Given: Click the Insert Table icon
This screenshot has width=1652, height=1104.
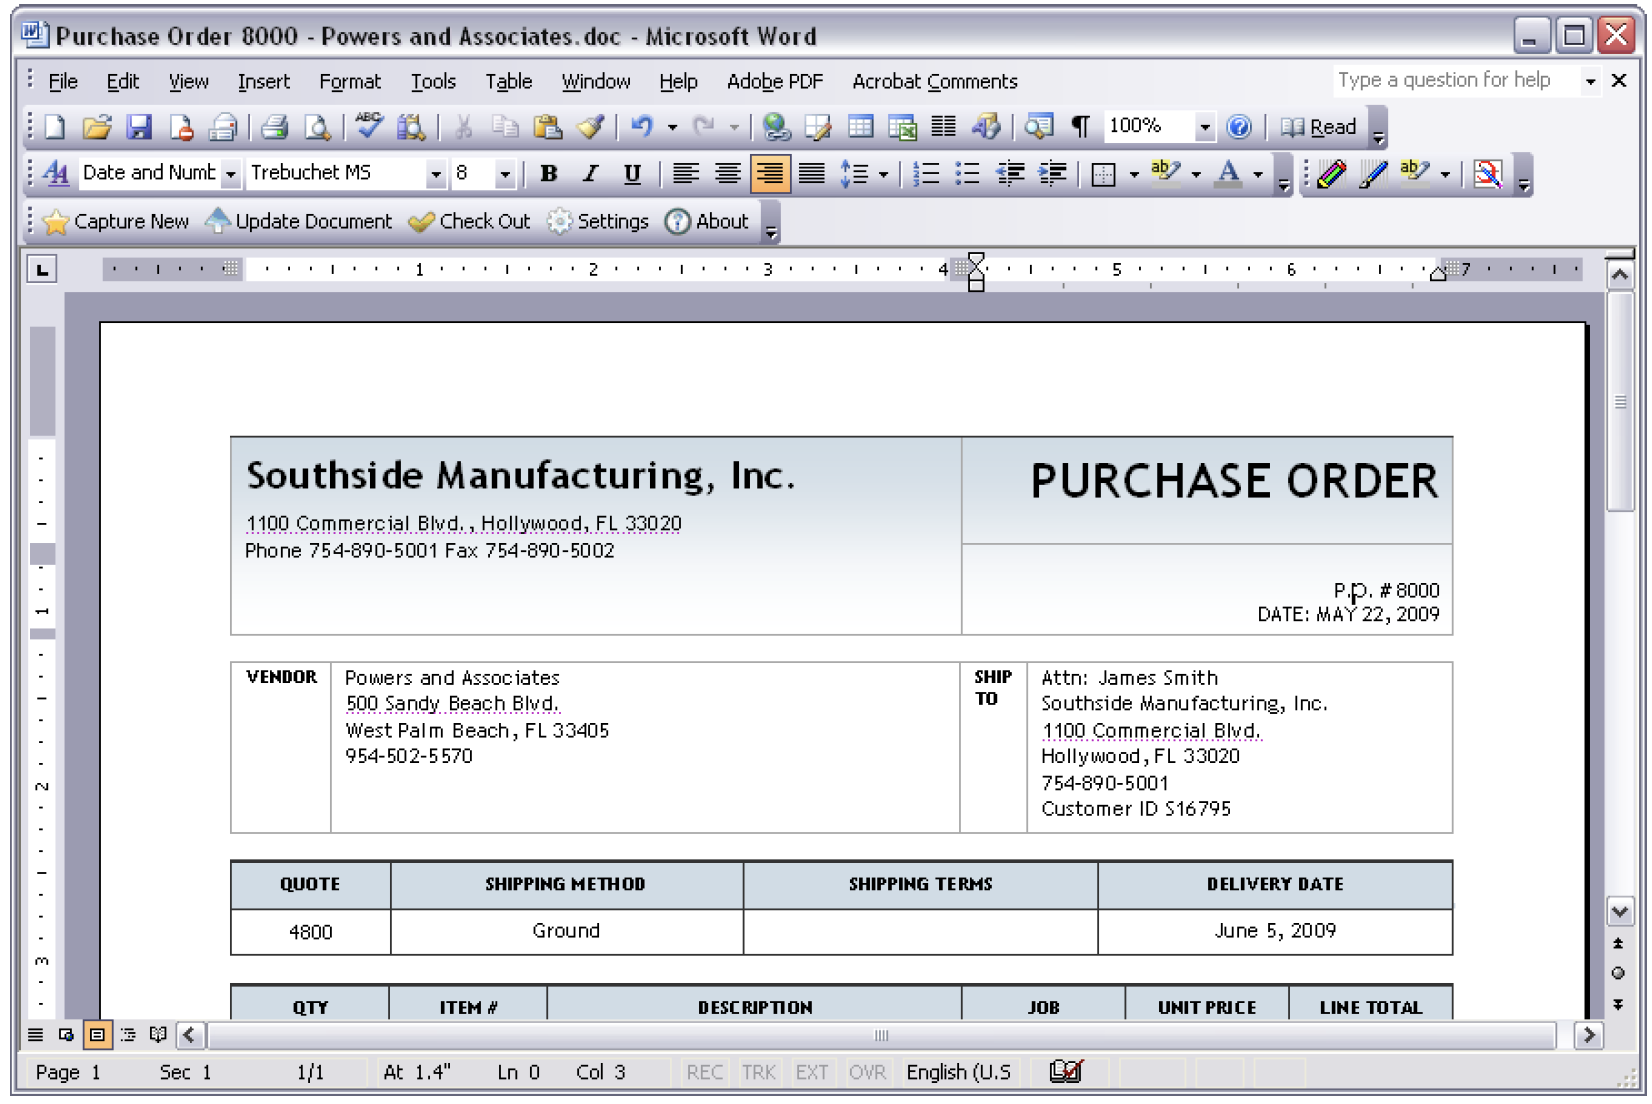Looking at the screenshot, I should [860, 127].
